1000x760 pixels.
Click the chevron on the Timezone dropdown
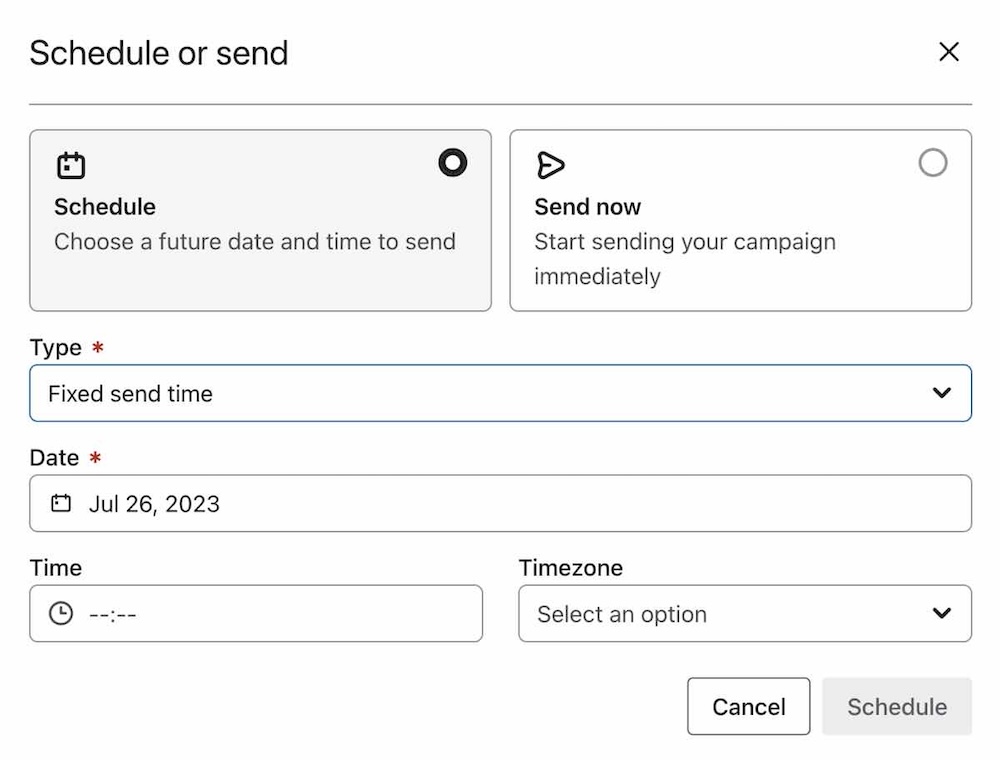point(943,614)
